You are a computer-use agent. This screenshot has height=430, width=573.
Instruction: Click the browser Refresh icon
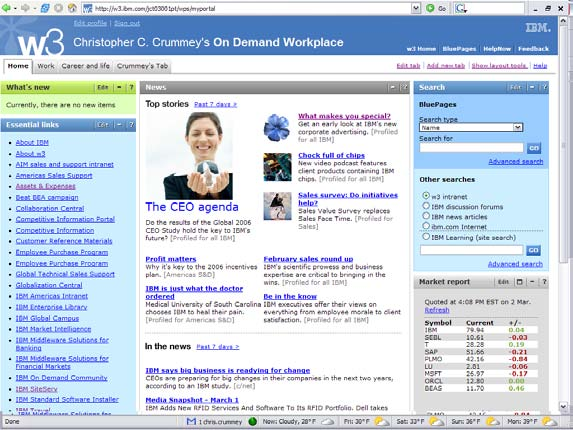45,8
